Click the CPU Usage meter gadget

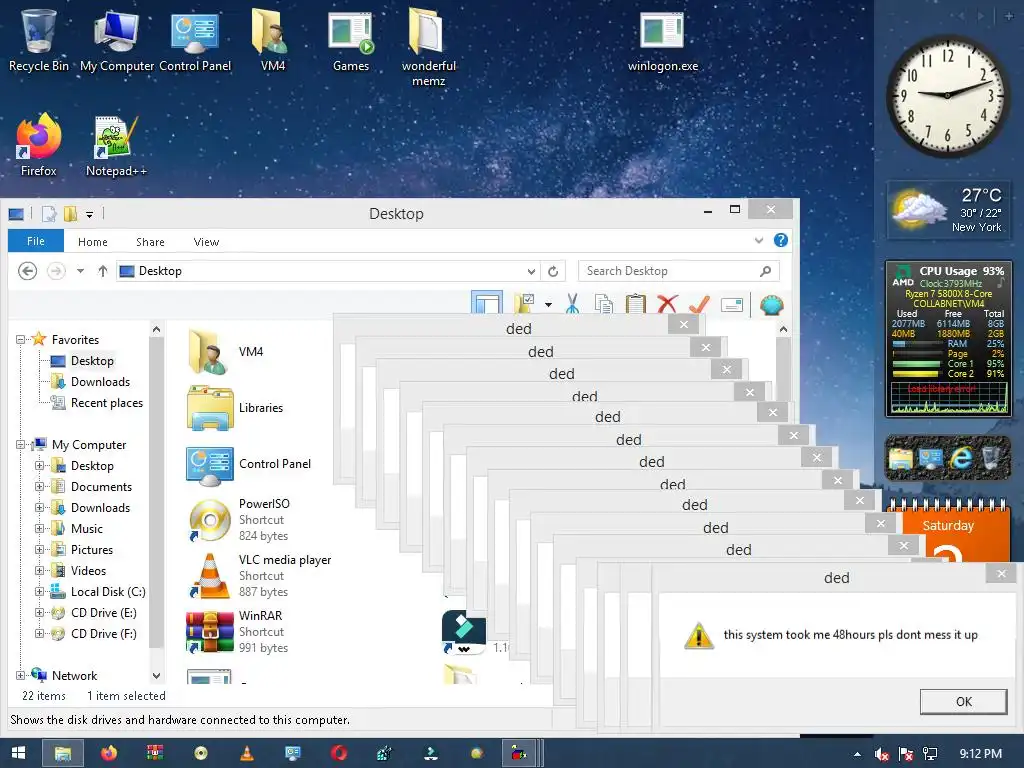(948, 338)
